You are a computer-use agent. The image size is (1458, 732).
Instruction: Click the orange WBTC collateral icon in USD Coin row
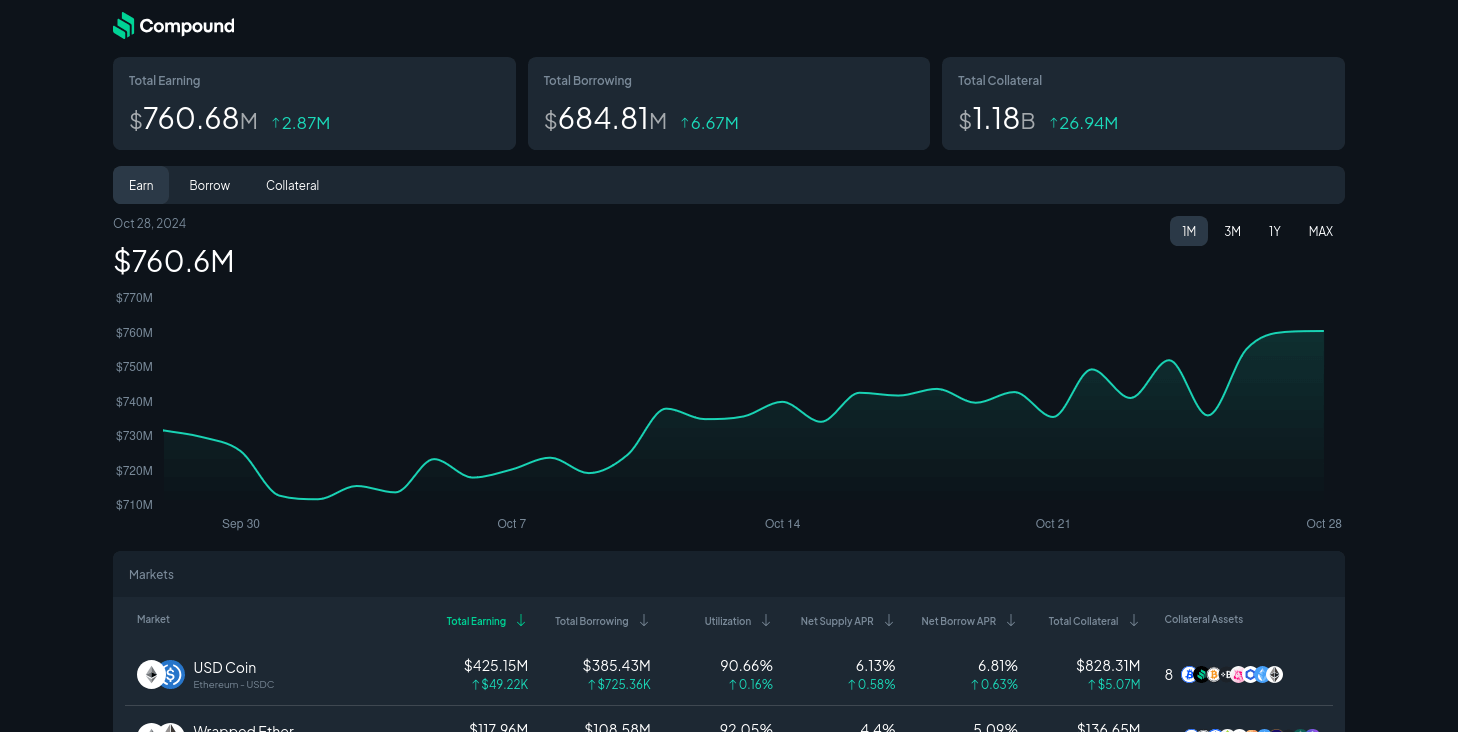1214,674
